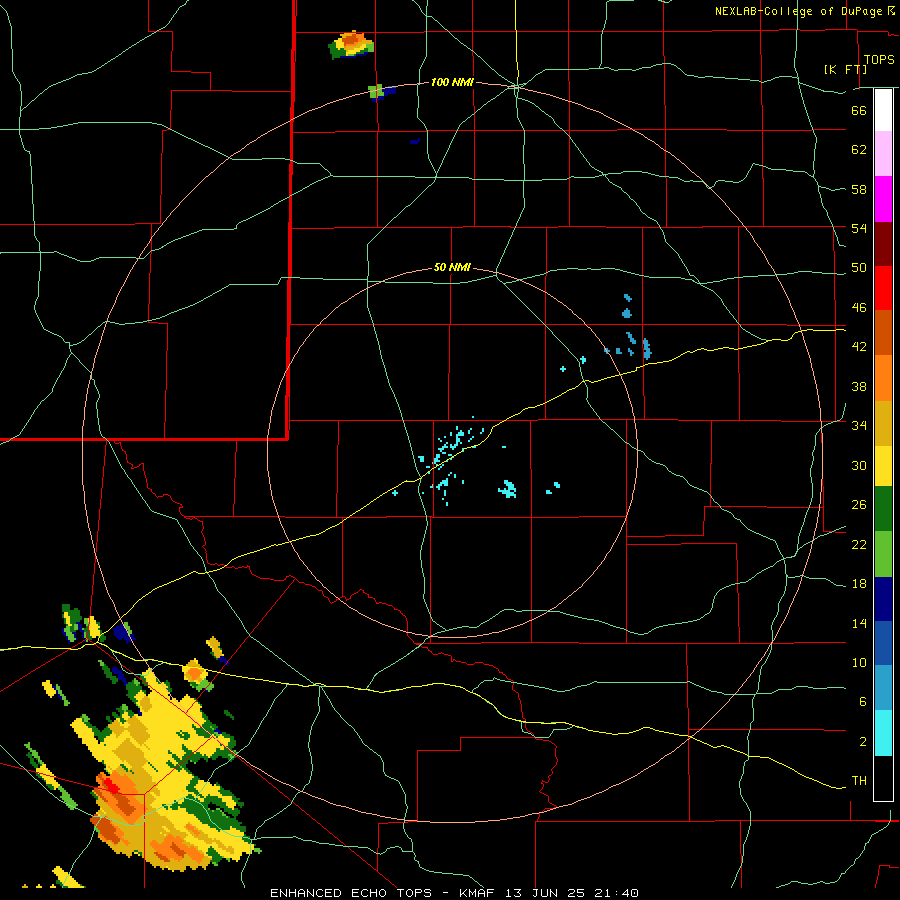Click the TH threshold label on the legend
The height and width of the screenshot is (900, 900).
point(859,781)
